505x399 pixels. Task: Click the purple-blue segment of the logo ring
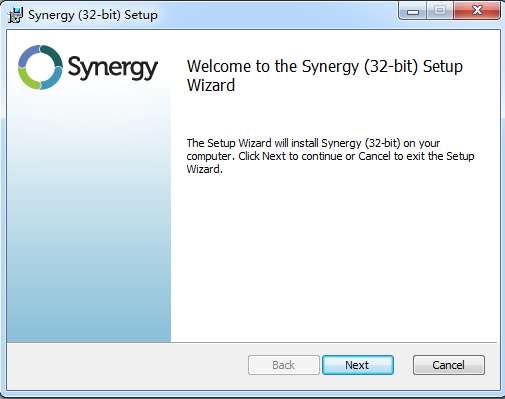[x=28, y=55]
